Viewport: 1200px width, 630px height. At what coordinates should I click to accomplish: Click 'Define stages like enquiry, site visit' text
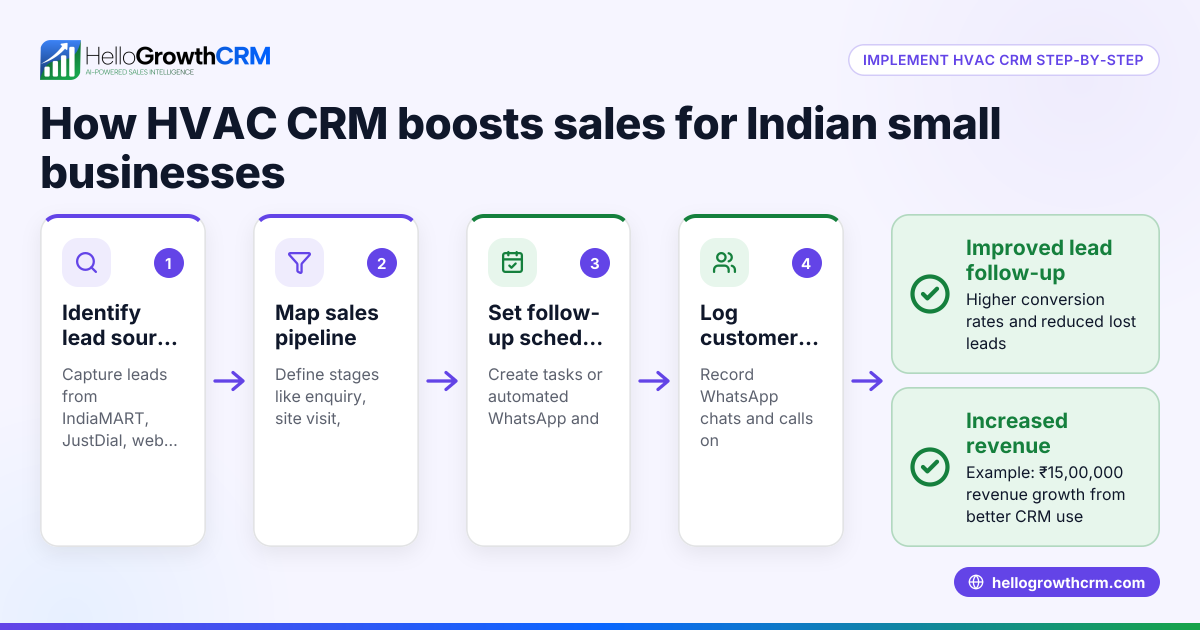click(x=327, y=396)
